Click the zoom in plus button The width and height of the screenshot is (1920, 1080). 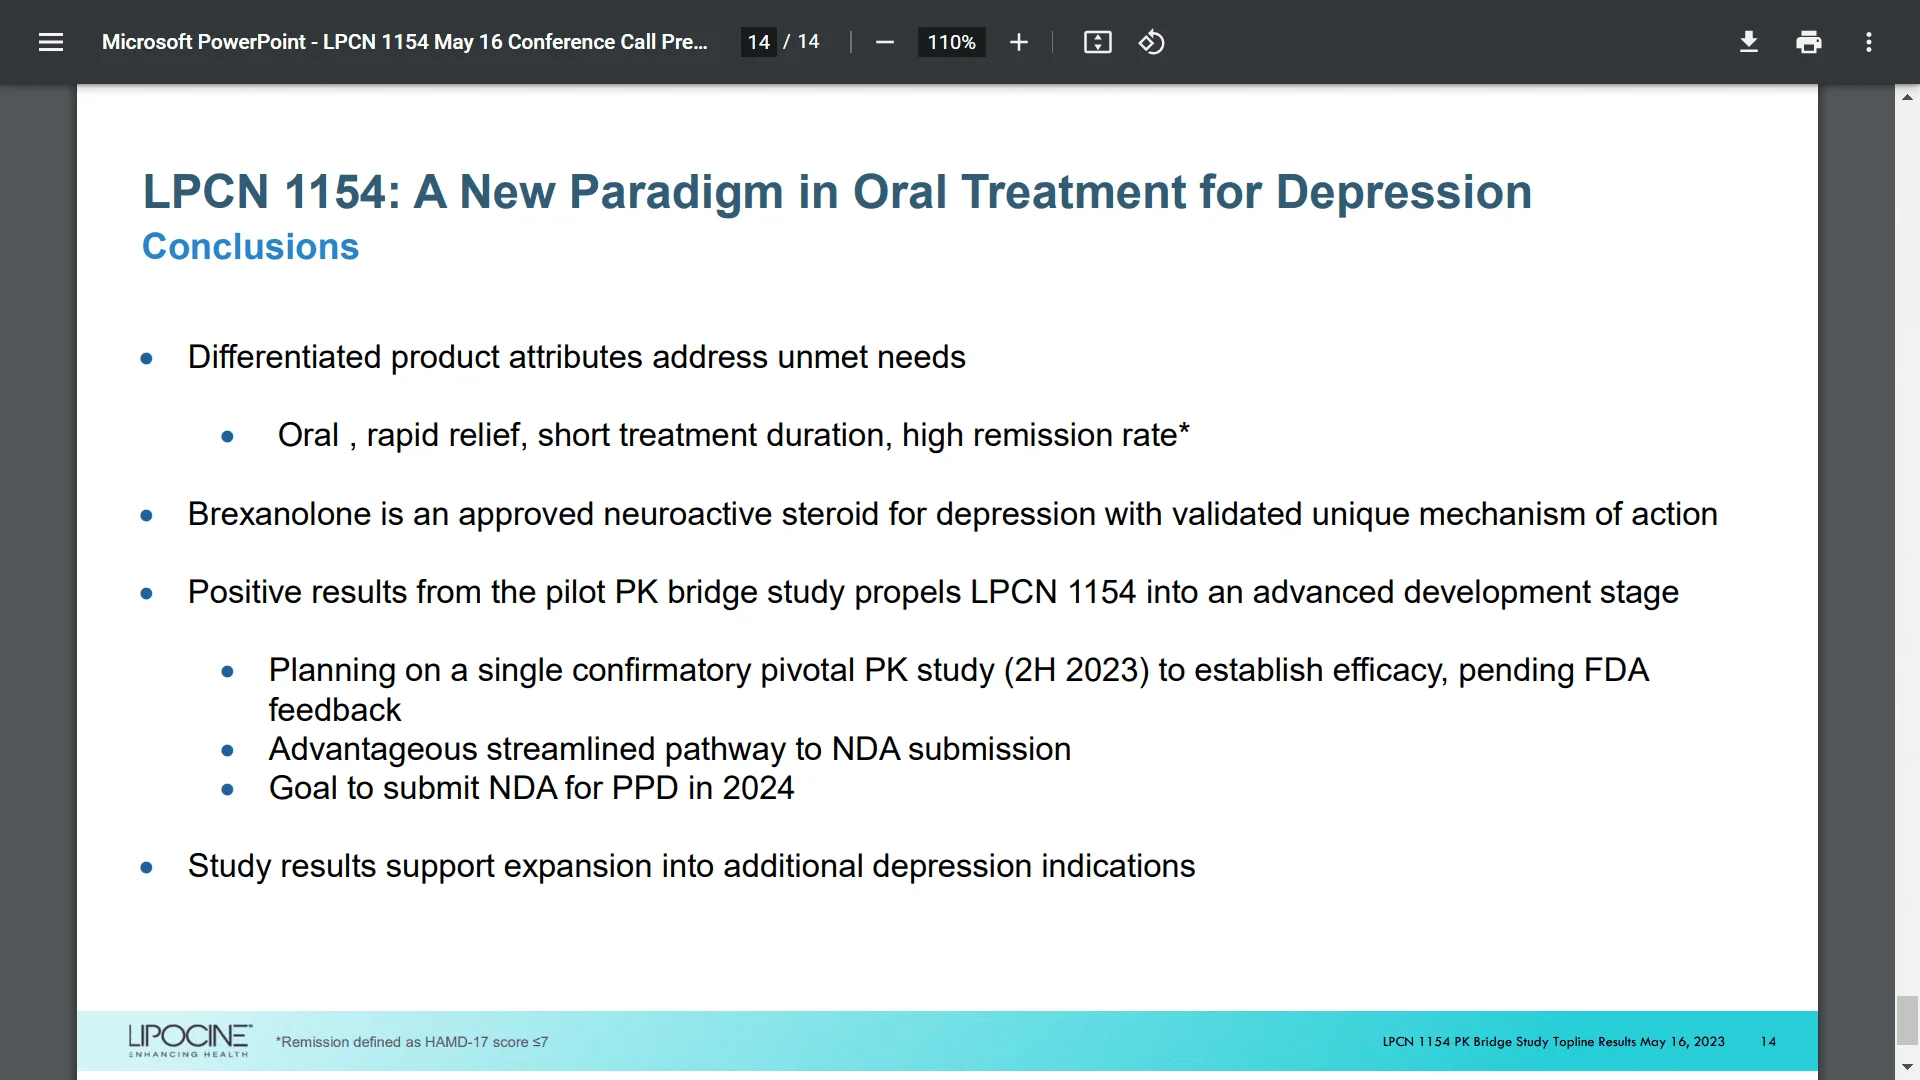pos(1018,42)
